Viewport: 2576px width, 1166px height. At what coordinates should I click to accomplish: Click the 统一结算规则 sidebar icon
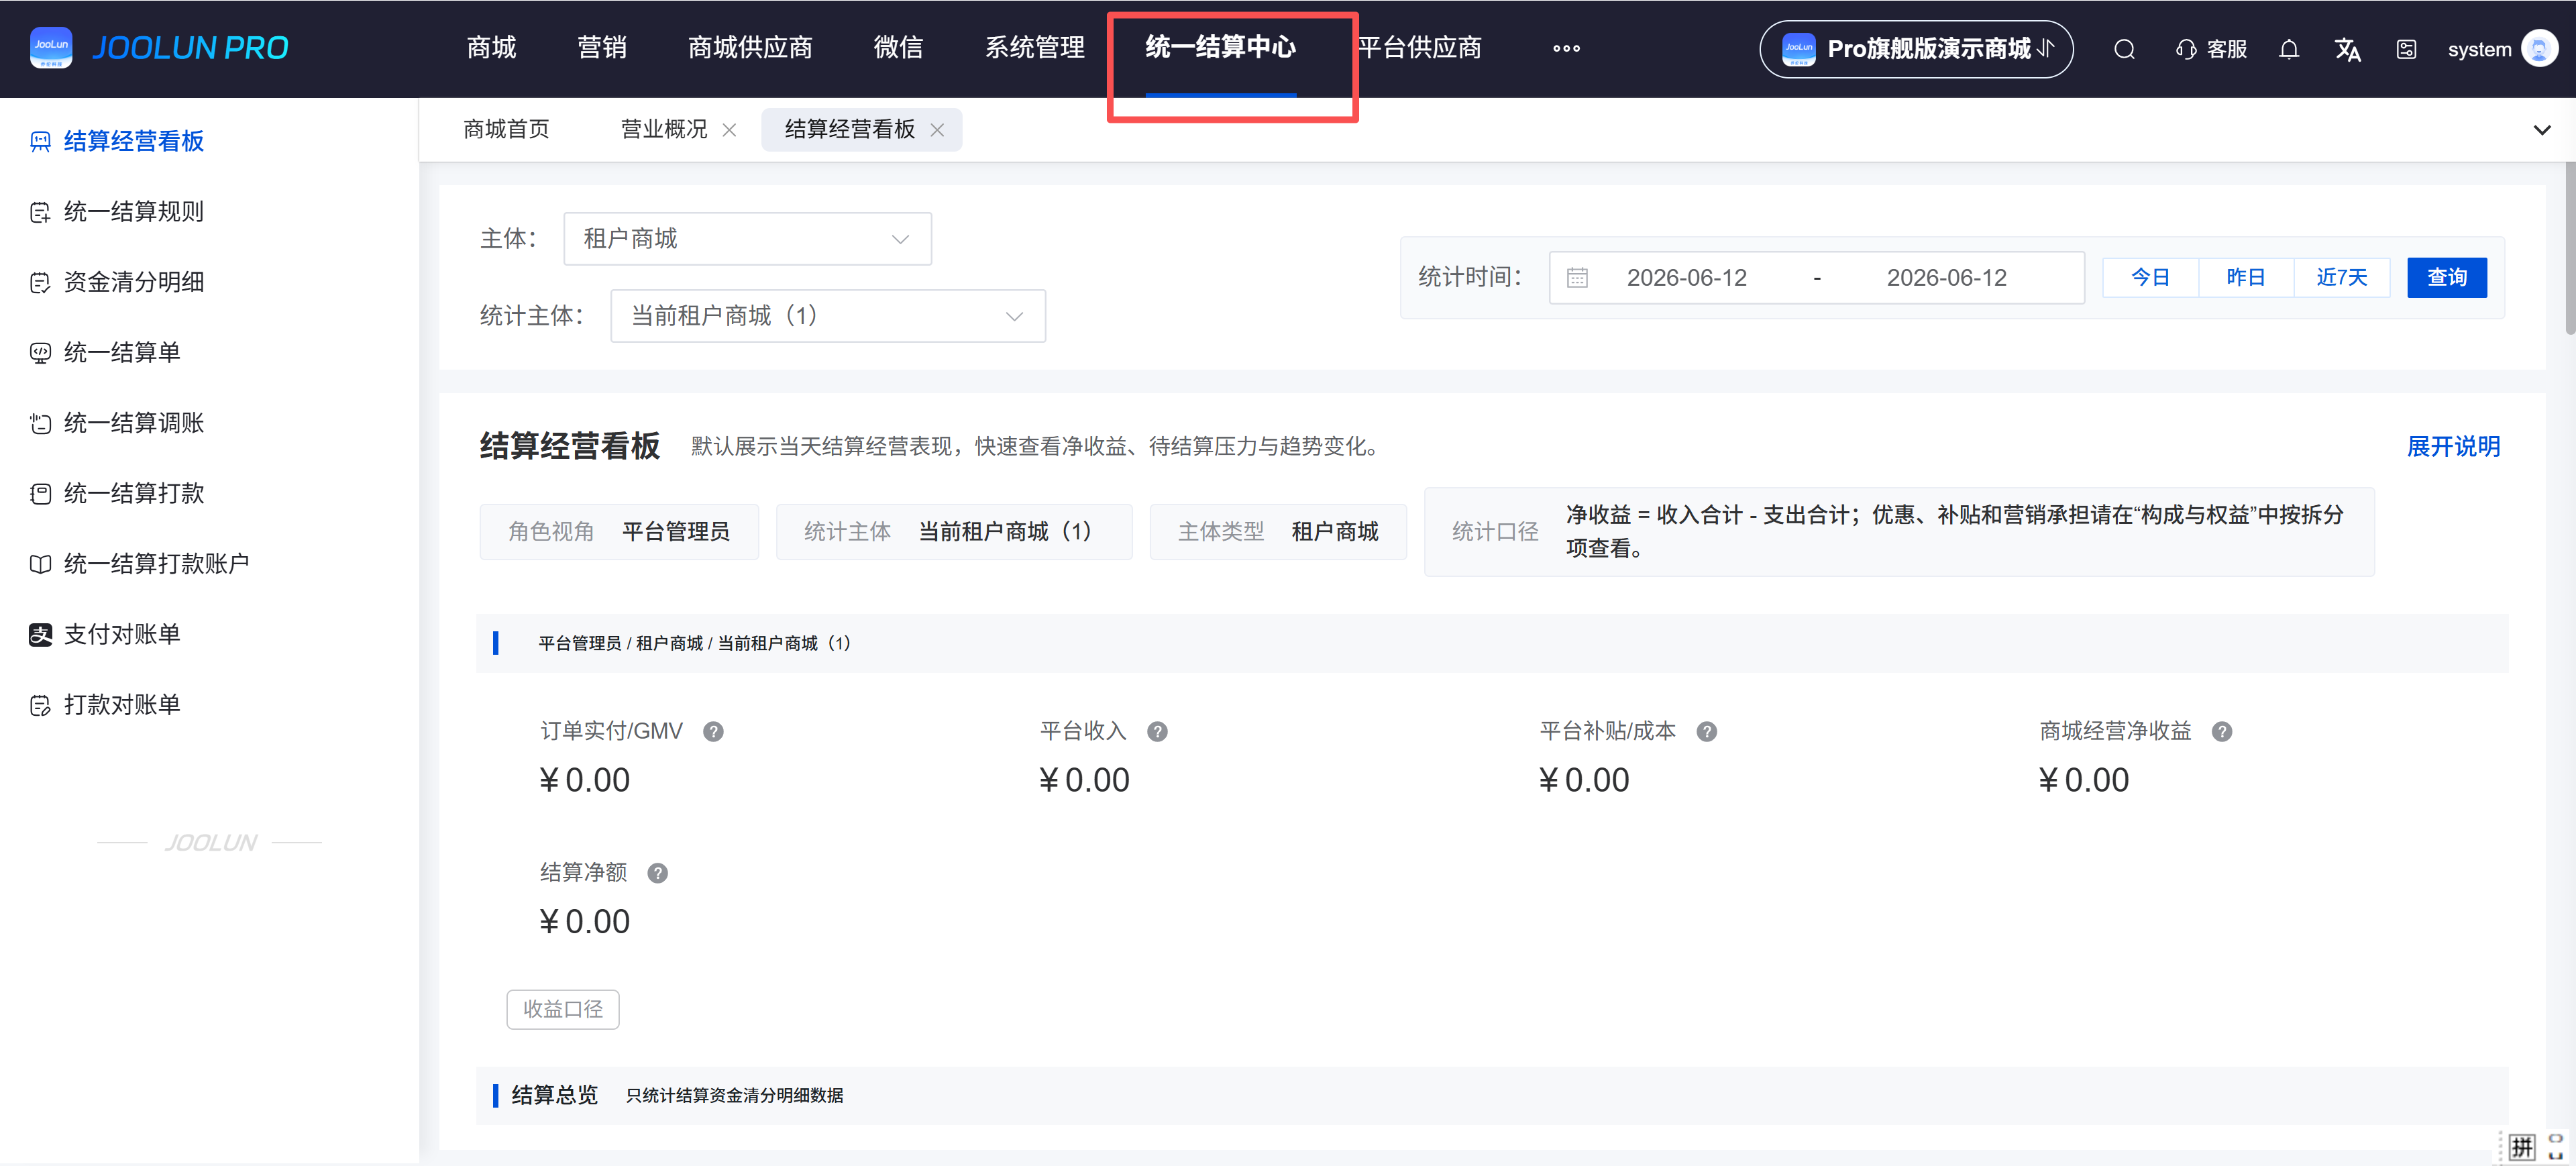pyautogui.click(x=40, y=212)
